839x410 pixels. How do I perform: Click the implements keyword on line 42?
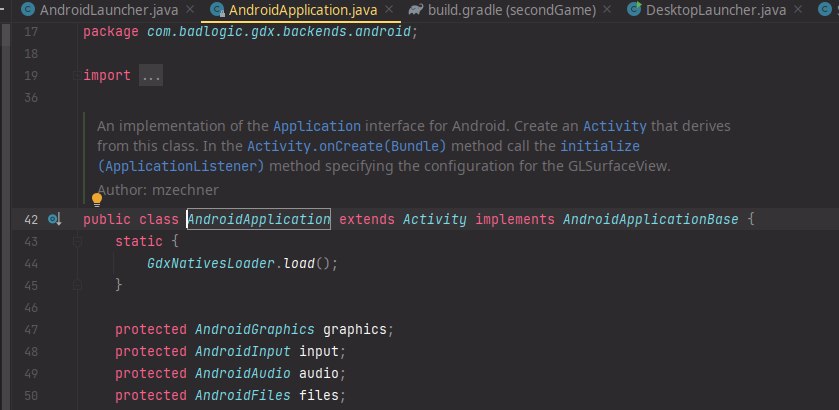coord(515,219)
